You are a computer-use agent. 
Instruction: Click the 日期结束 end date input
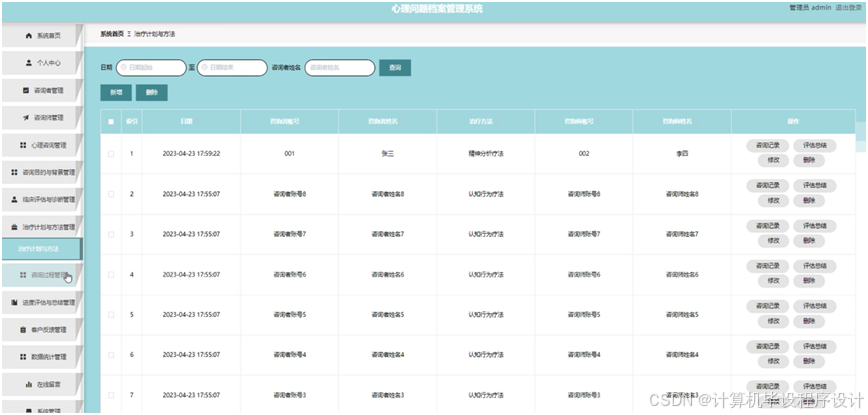coord(232,68)
